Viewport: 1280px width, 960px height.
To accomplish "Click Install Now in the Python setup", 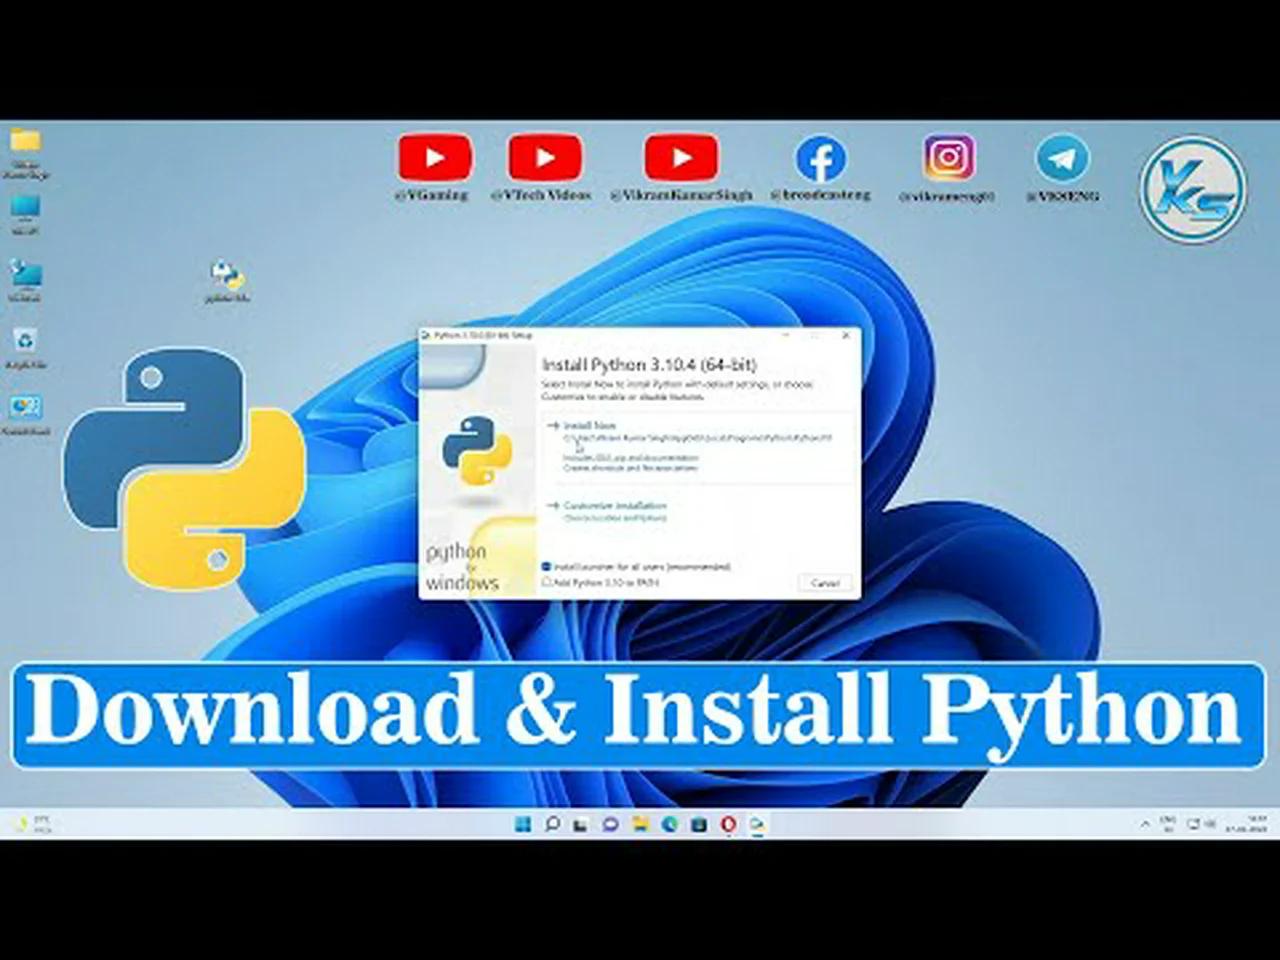I will (x=589, y=425).
